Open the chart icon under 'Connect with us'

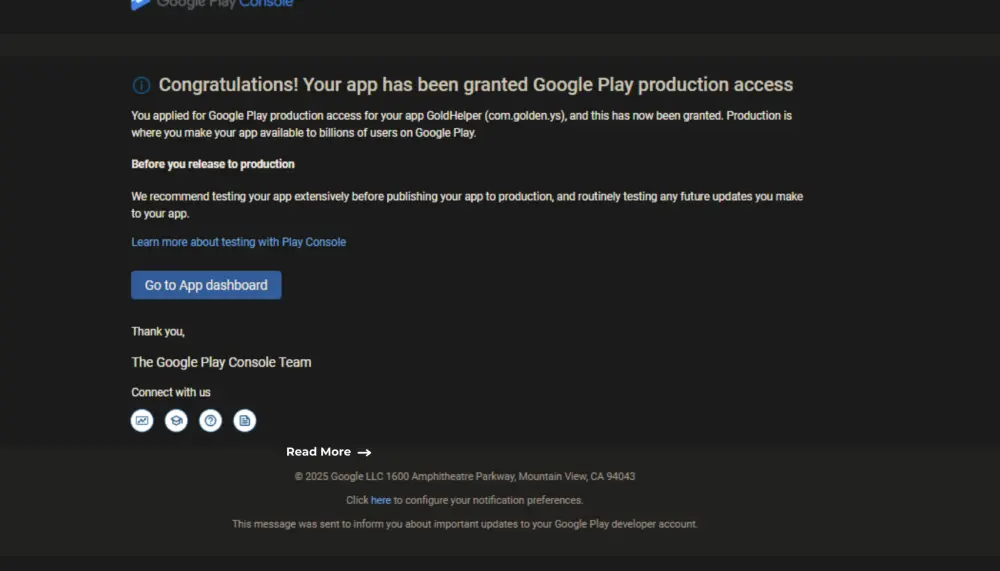point(142,420)
